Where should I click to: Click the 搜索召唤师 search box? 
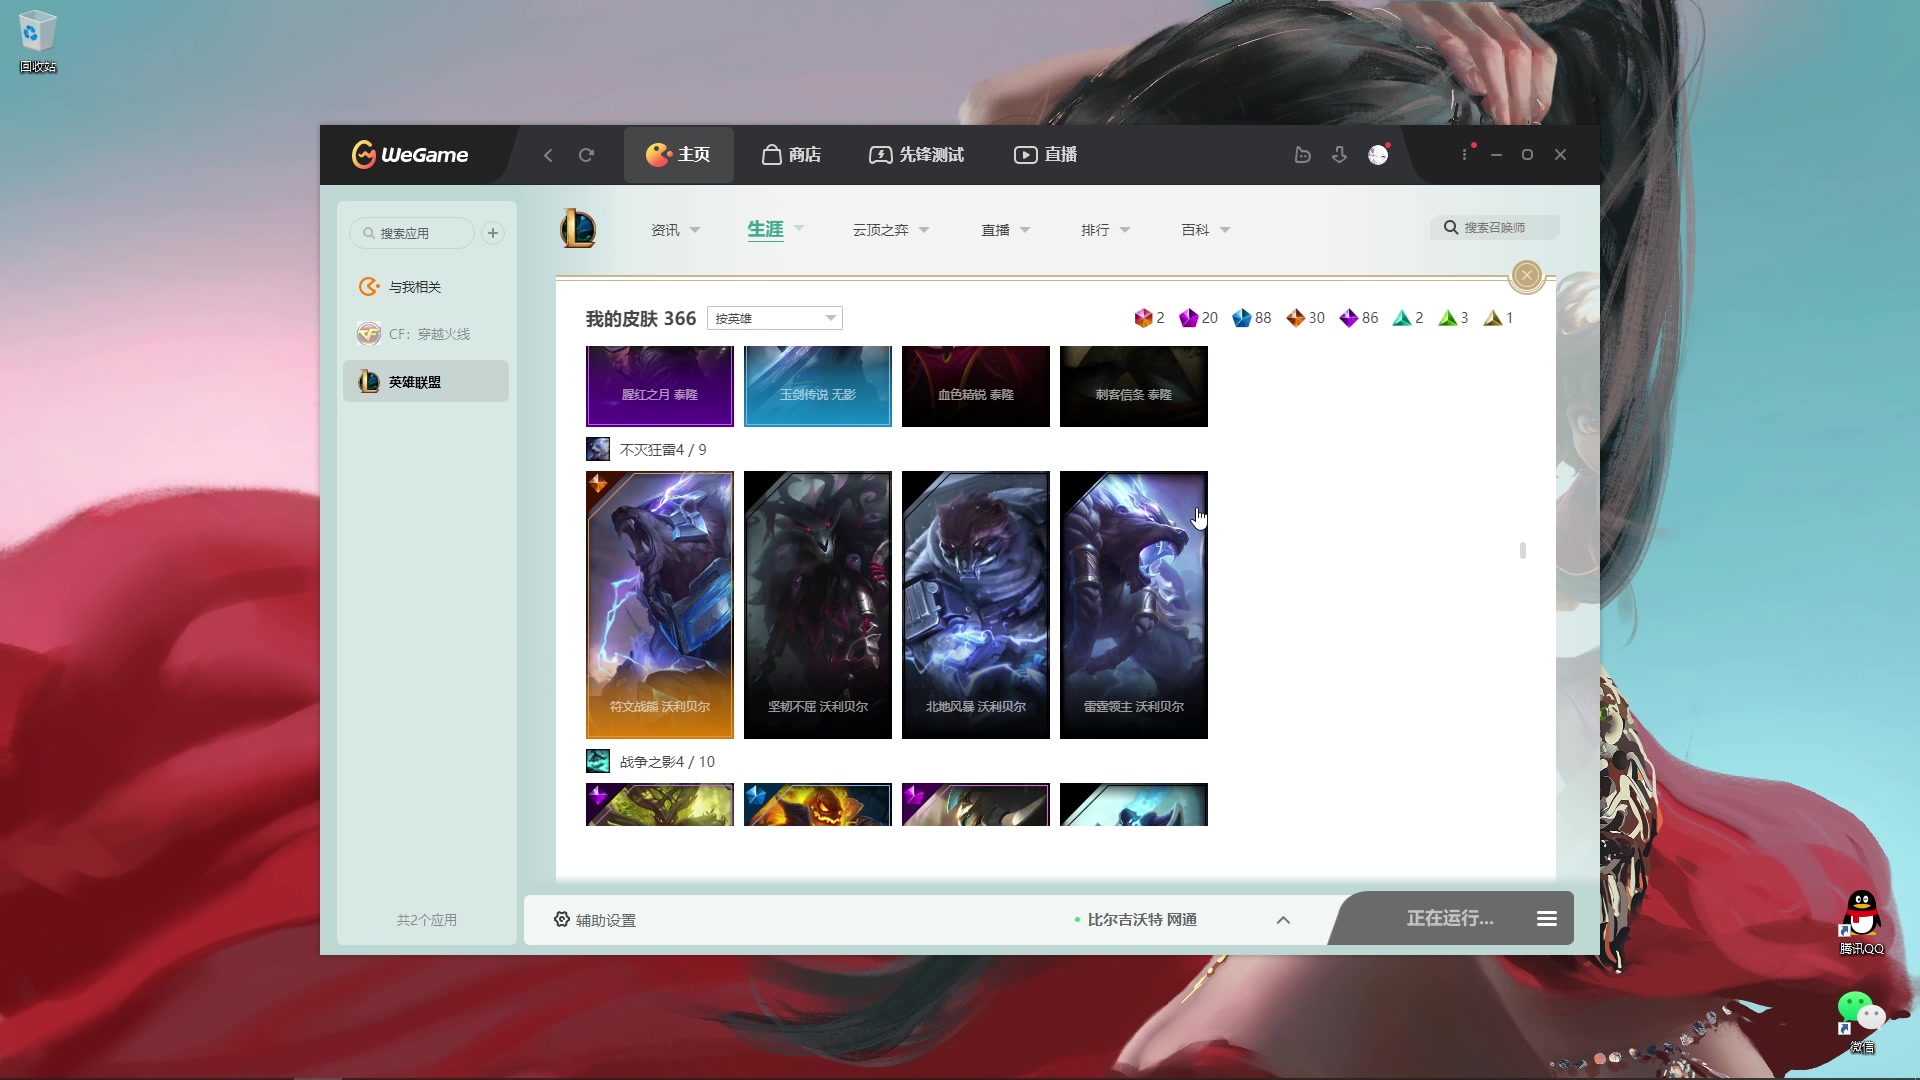tap(1494, 228)
